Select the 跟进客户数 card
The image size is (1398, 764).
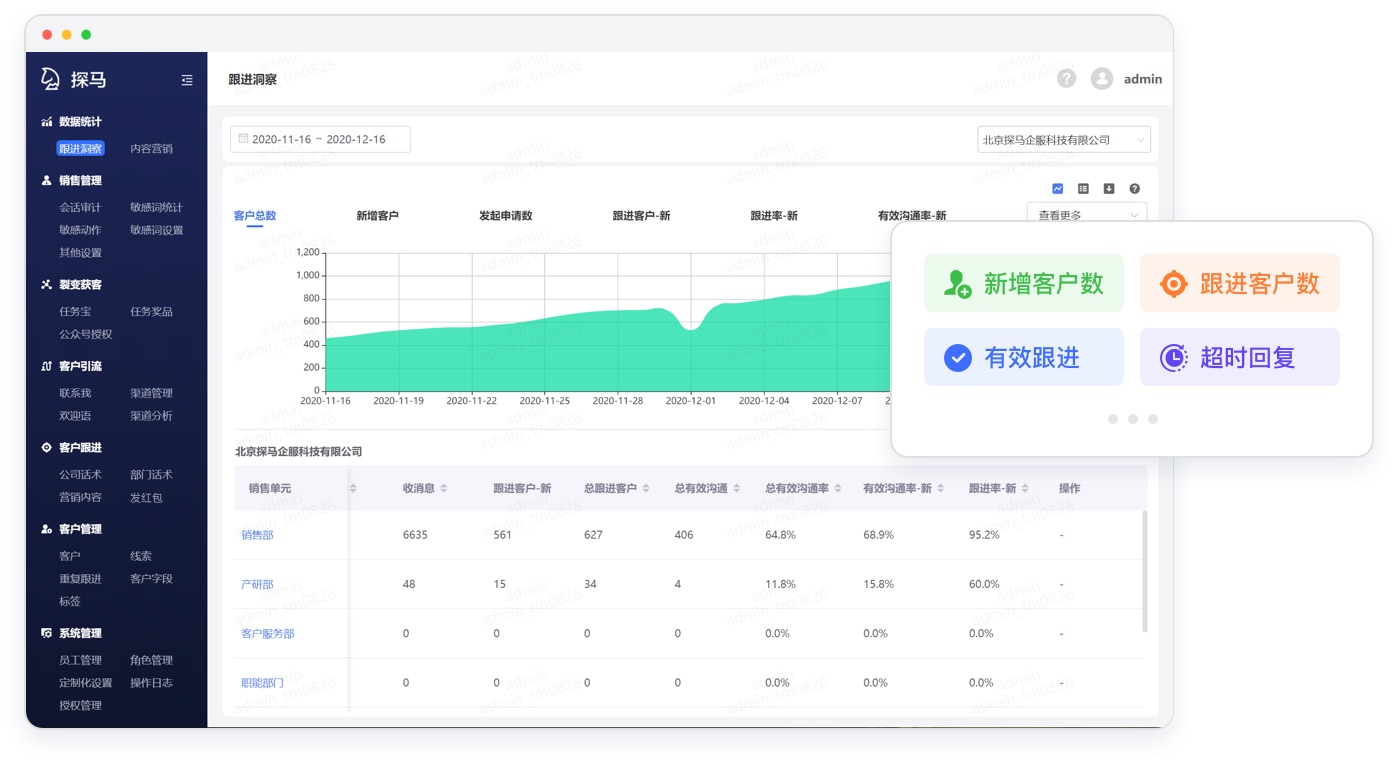[x=1240, y=283]
